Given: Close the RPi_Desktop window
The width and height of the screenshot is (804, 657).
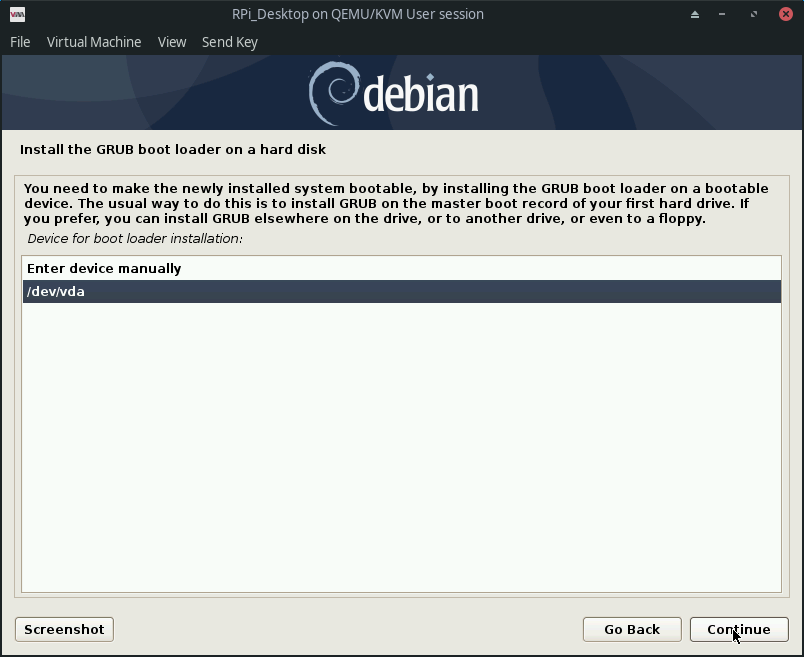Looking at the screenshot, I should click(786, 14).
